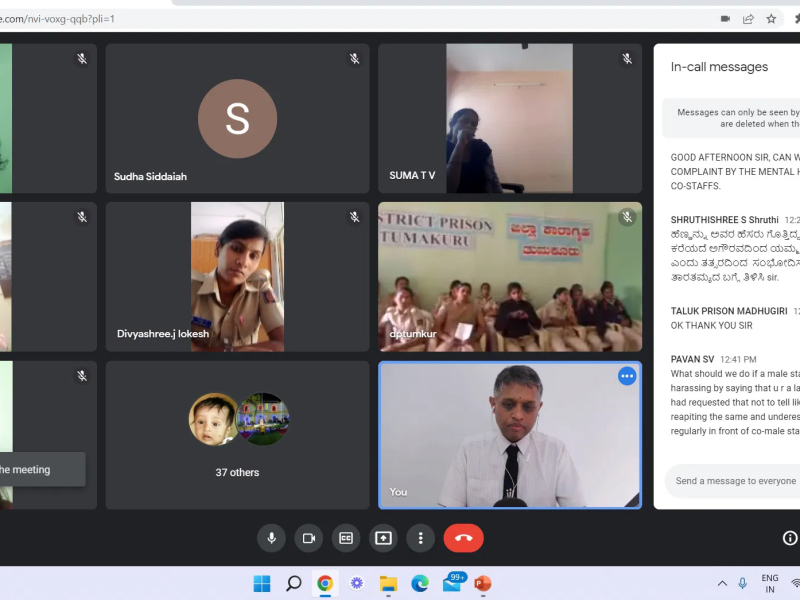
Task: Toggle the camera in the call controls
Action: (x=309, y=538)
